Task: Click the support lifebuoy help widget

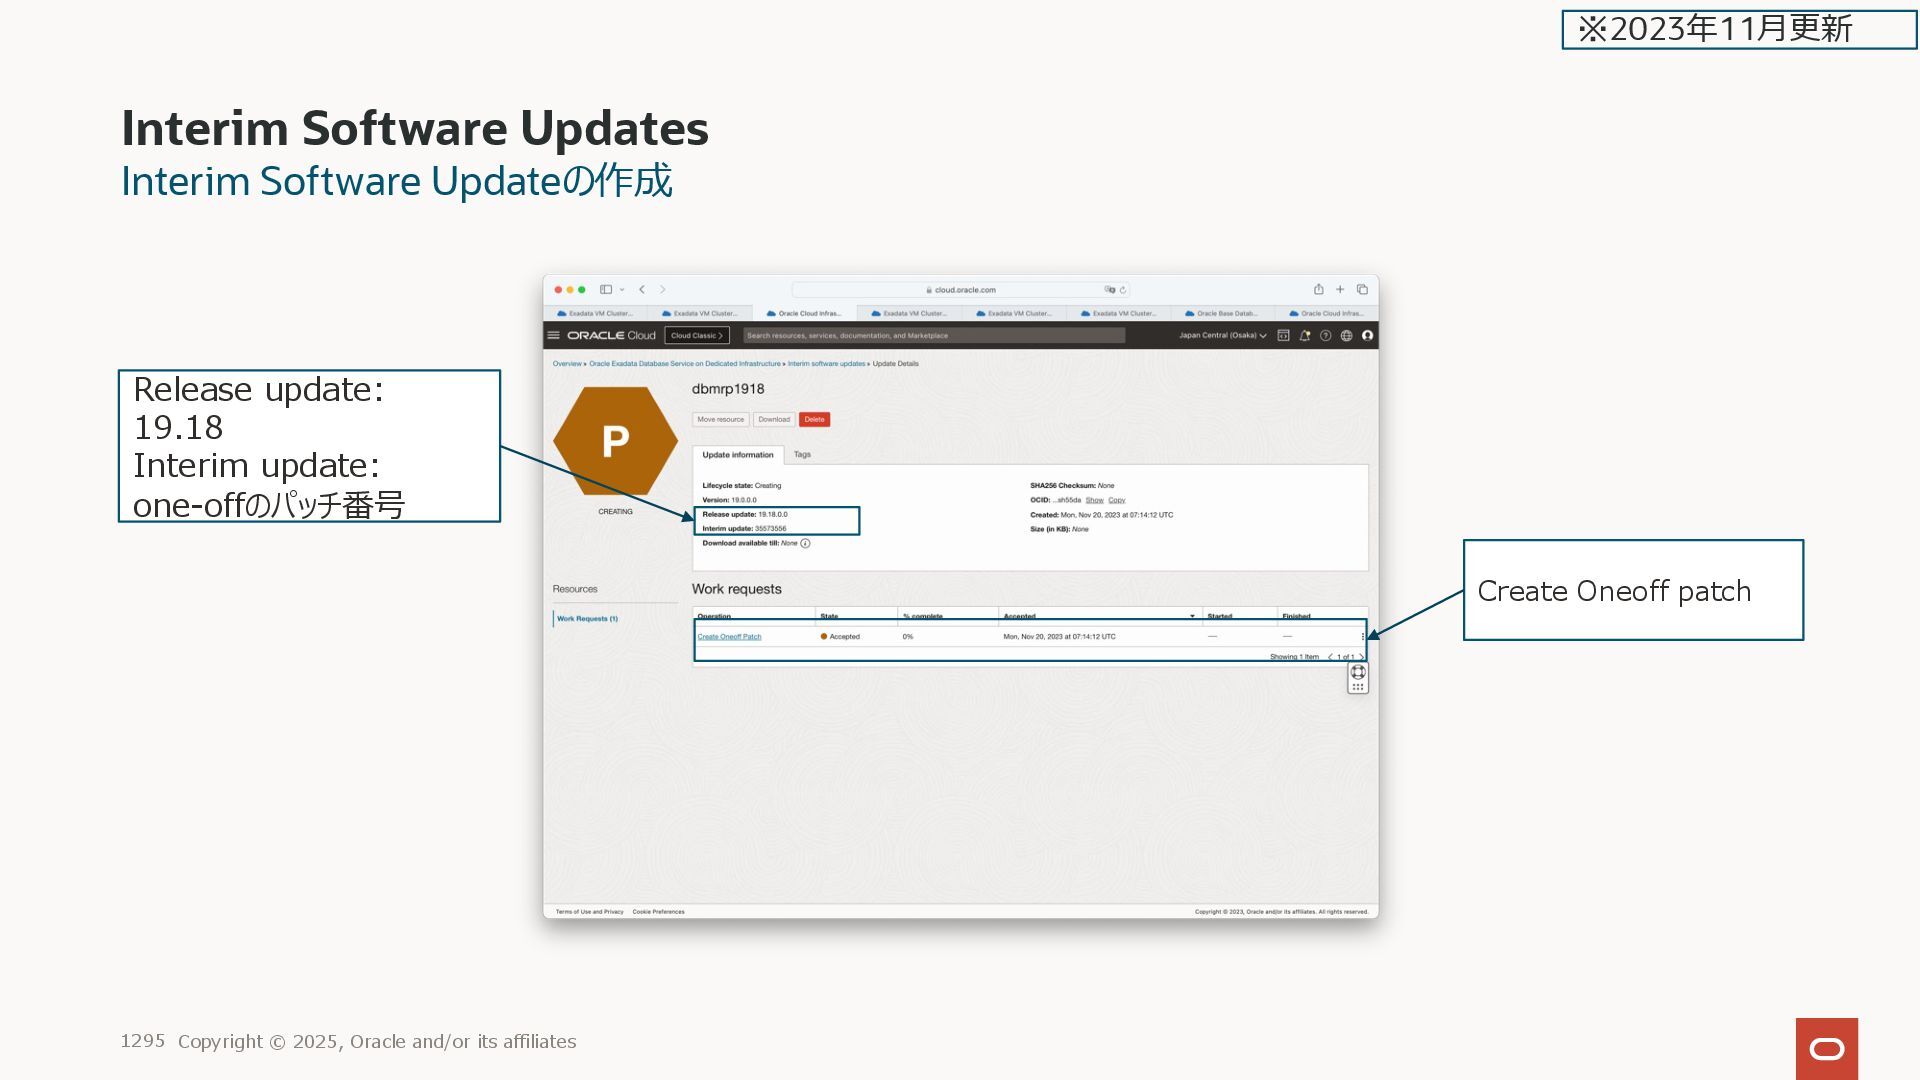Action: click(1358, 672)
